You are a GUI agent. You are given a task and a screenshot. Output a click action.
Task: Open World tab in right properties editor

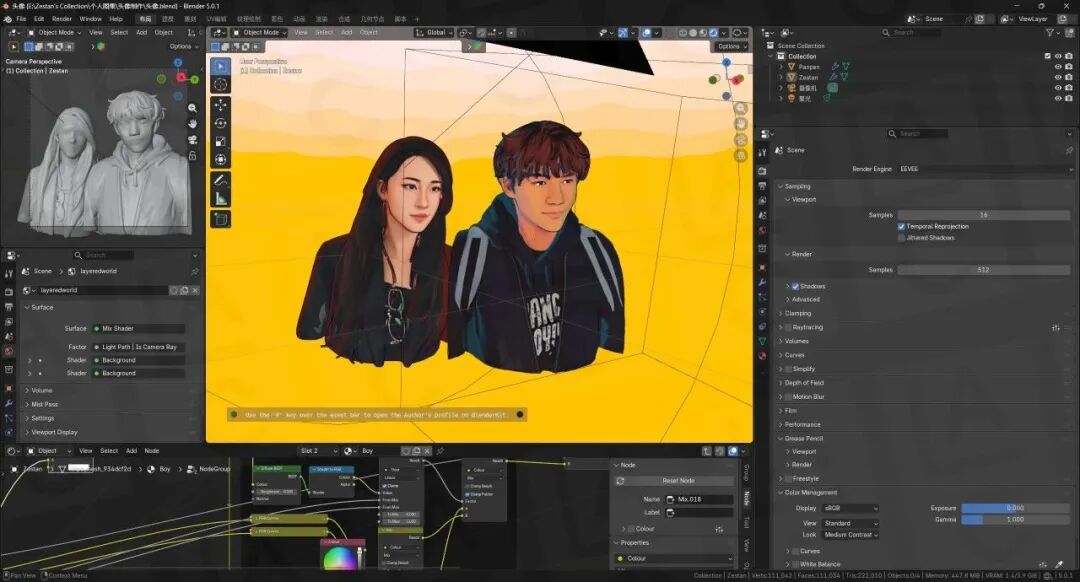762,230
